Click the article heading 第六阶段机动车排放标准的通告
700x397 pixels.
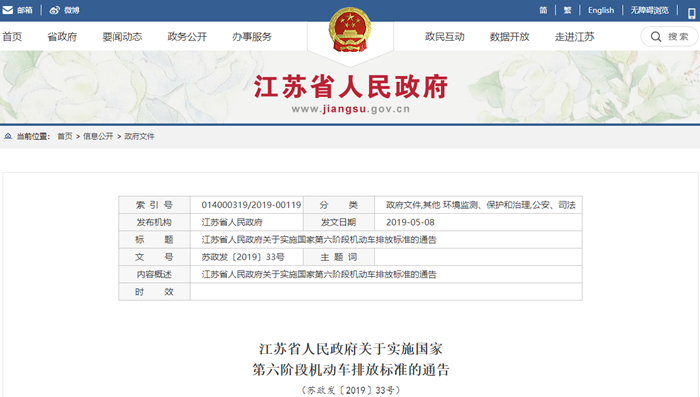[x=351, y=370]
